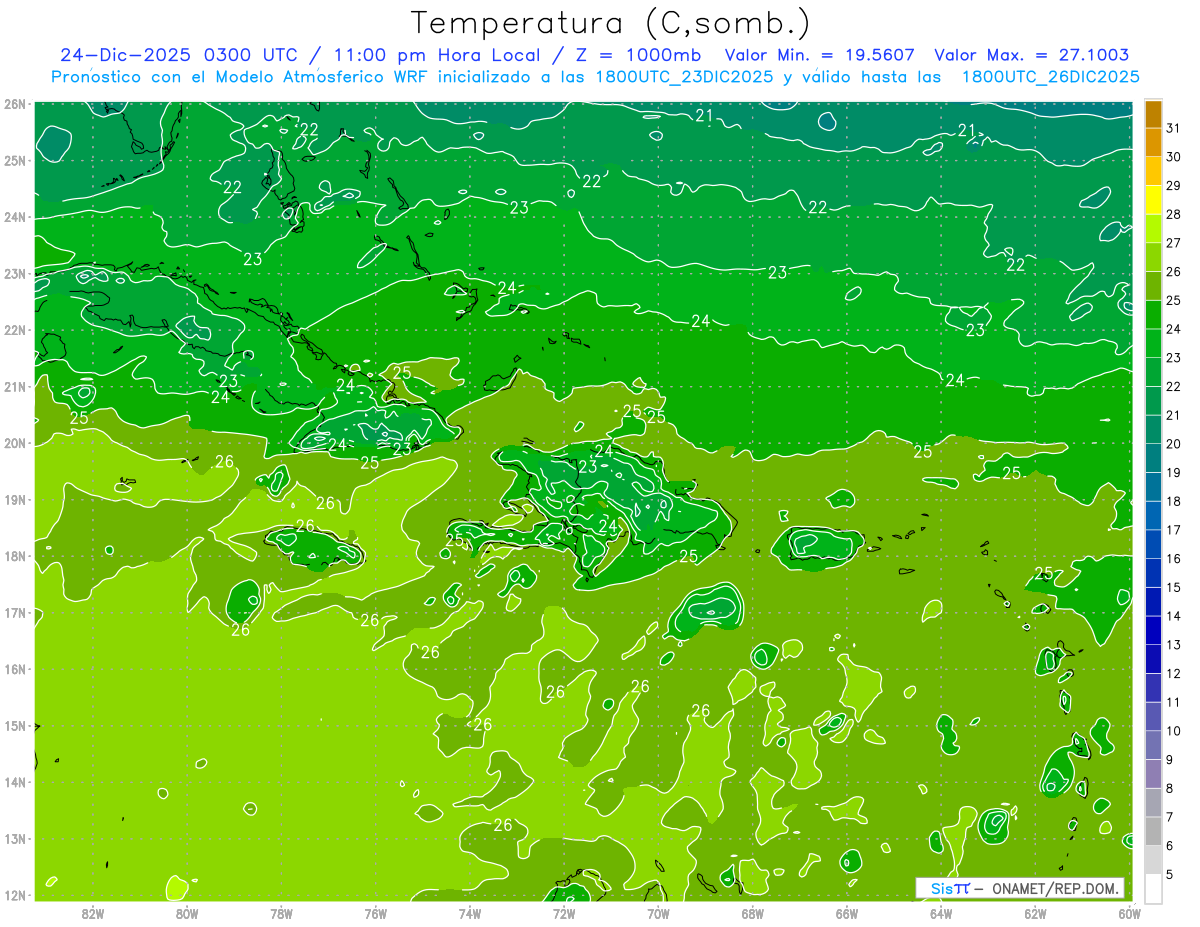Select the orange legend swatch between 30 and 31

1153,142
